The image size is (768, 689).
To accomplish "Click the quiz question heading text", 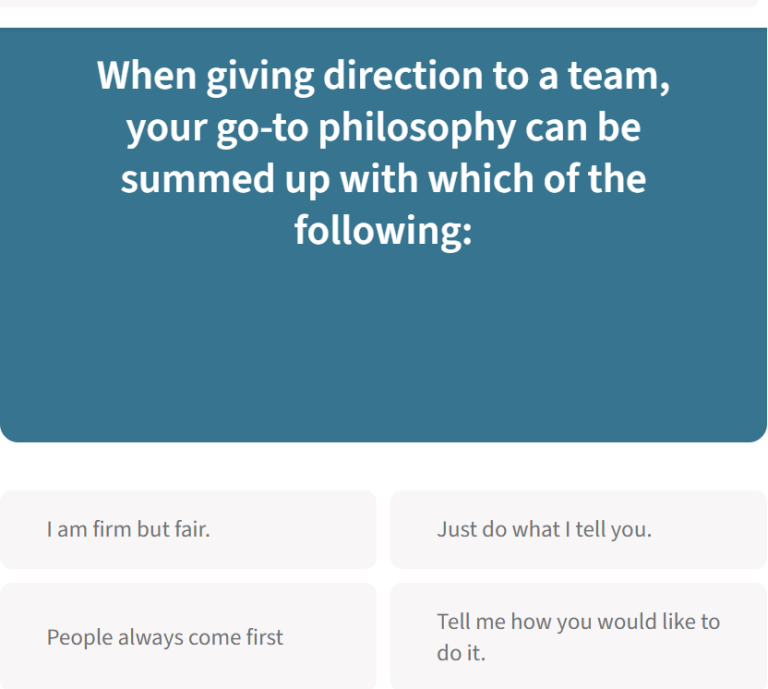I will click(x=383, y=153).
